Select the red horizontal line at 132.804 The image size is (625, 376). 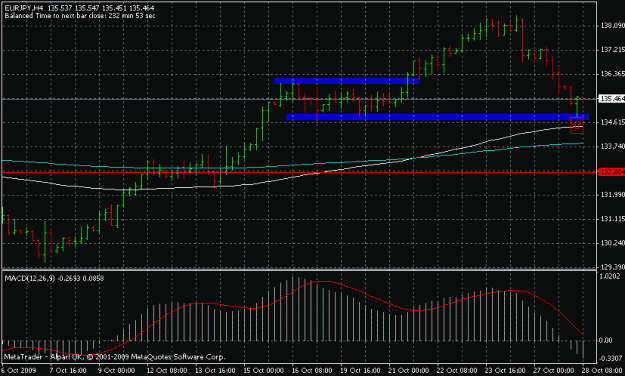point(299,172)
